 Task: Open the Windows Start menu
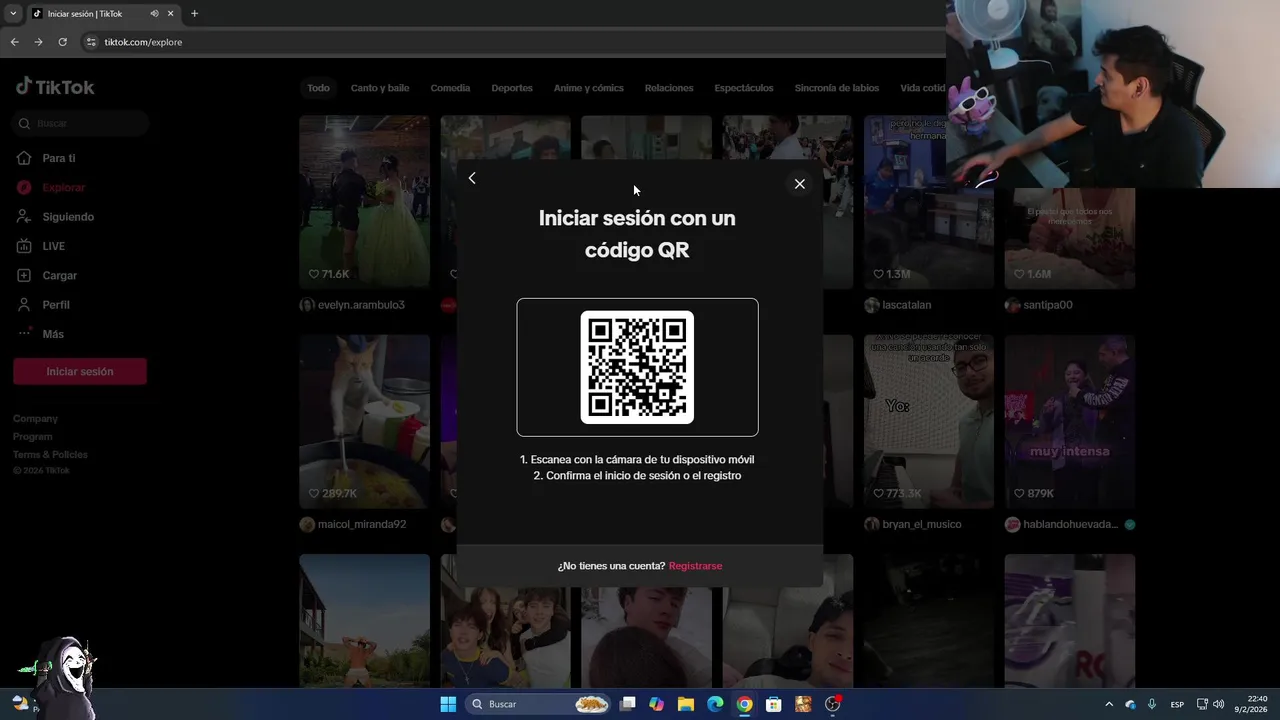pos(448,704)
